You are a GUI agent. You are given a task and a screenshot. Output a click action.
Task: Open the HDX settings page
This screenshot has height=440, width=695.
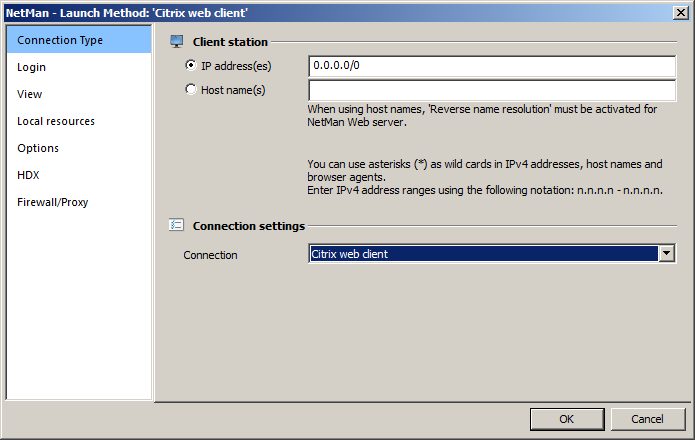tap(79, 175)
